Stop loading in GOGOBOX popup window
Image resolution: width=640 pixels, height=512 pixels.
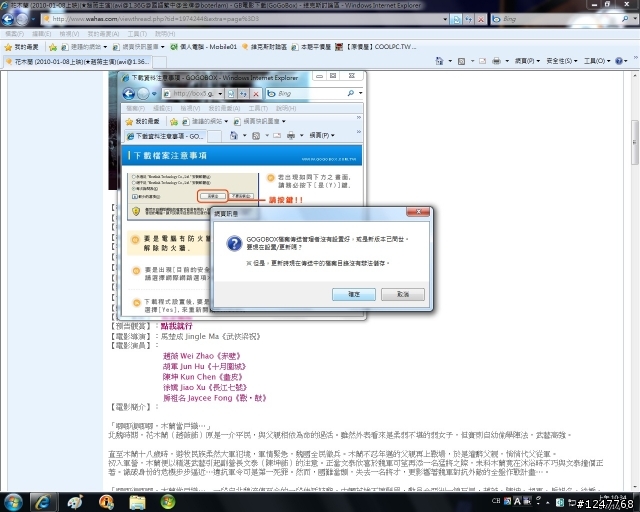point(256,94)
